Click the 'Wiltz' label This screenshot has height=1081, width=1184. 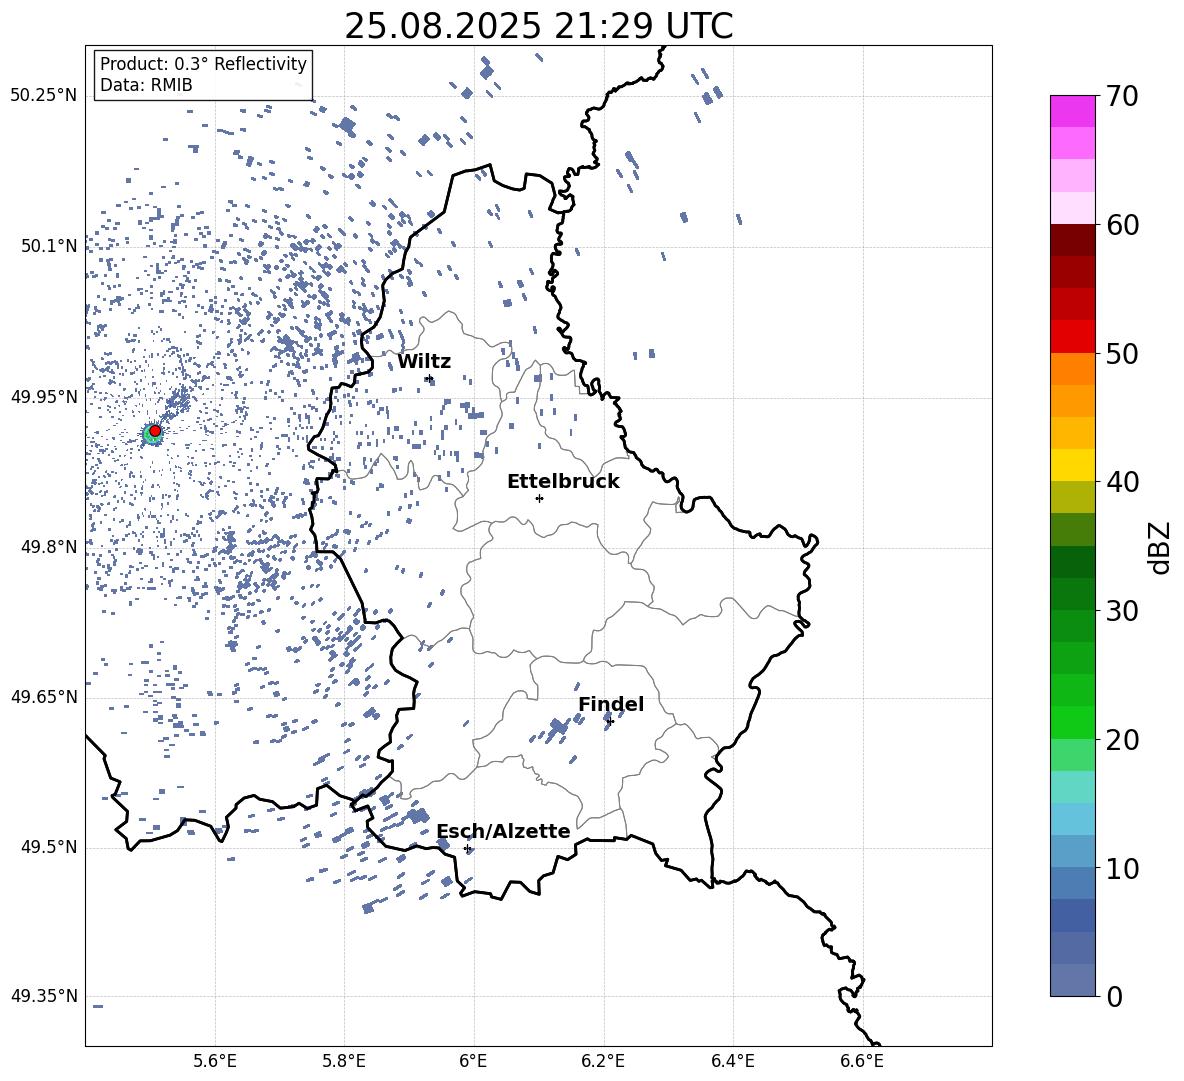pyautogui.click(x=424, y=362)
